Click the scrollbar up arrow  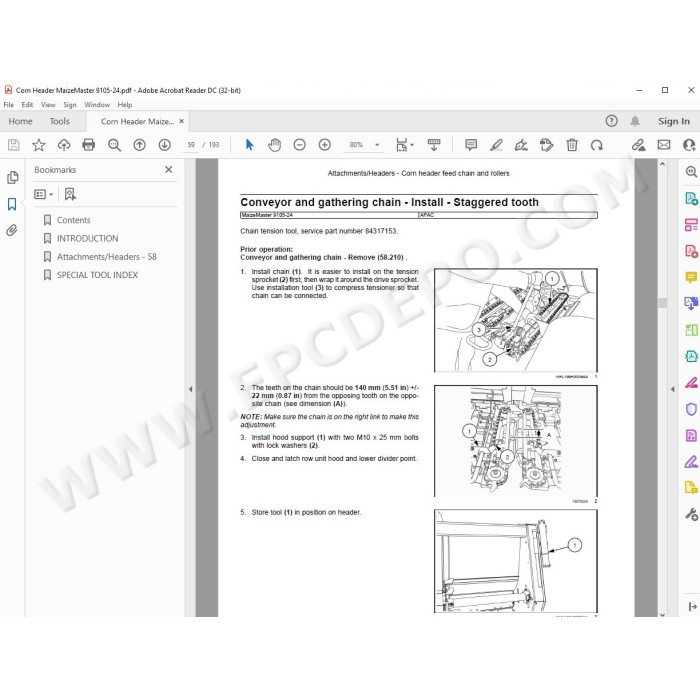click(x=662, y=164)
